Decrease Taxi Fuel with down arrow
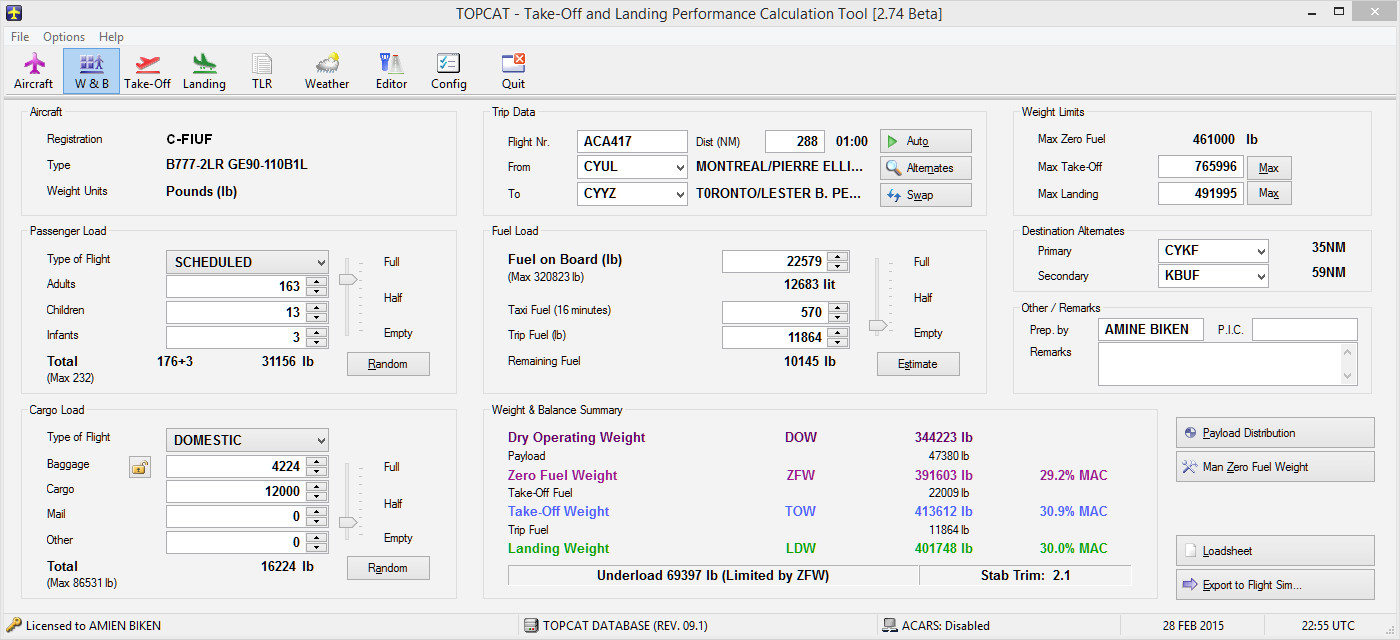Viewport: 1400px width, 640px height. point(838,318)
